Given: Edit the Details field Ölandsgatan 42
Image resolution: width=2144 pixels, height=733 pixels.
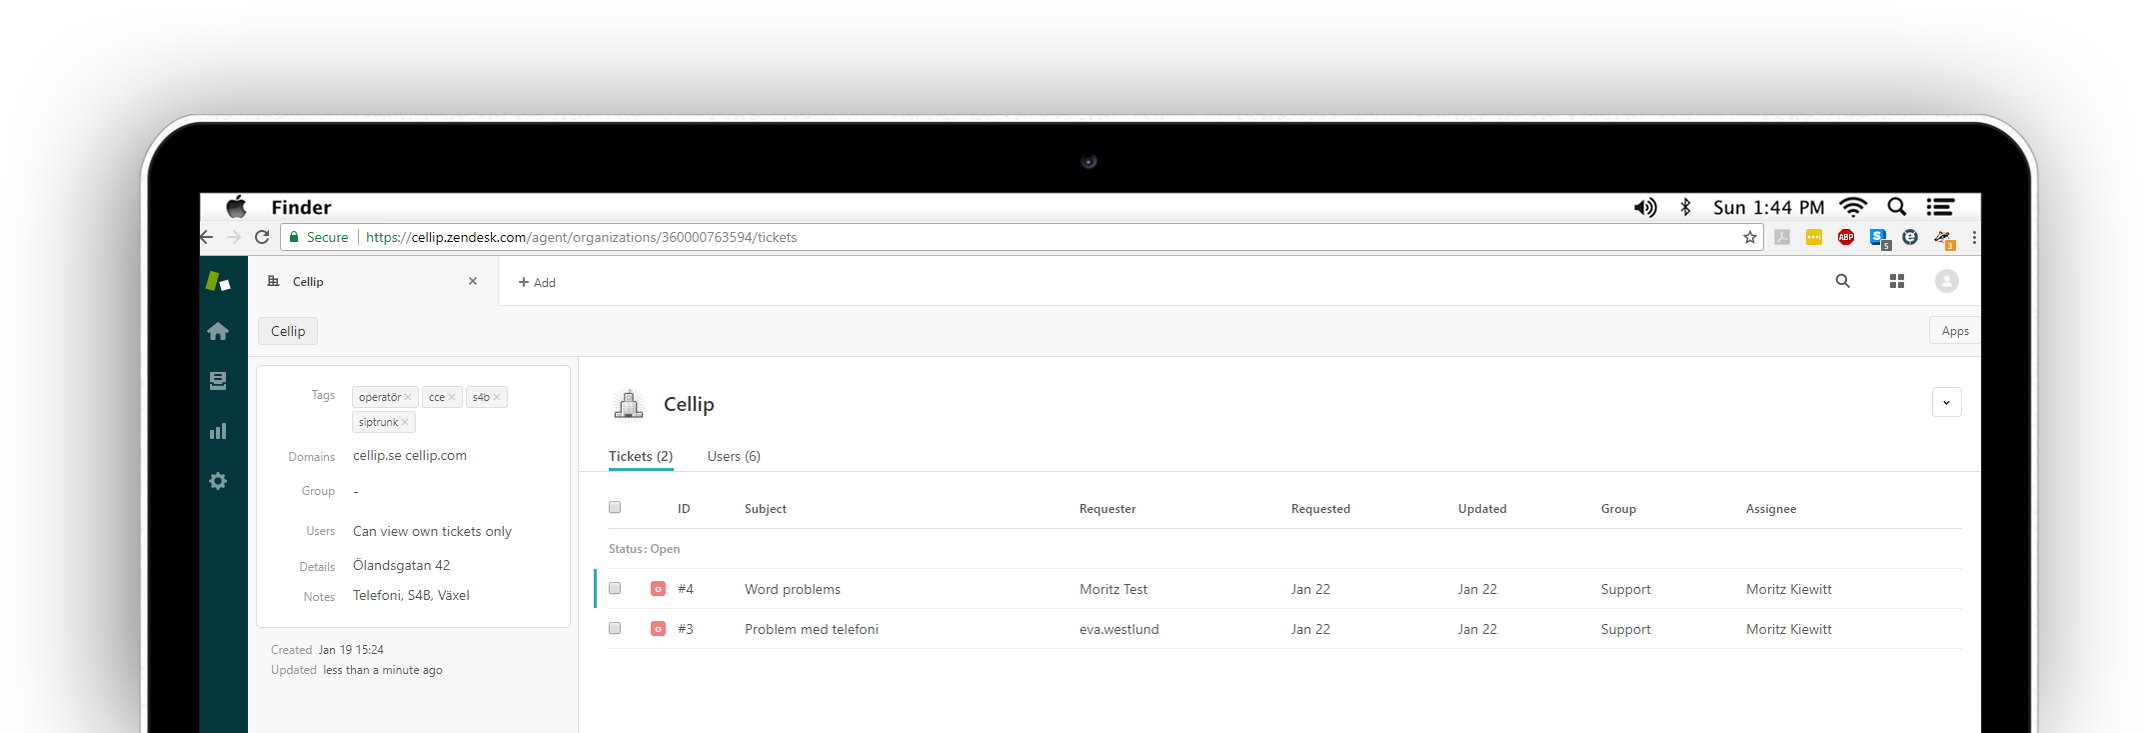Looking at the screenshot, I should 401,565.
